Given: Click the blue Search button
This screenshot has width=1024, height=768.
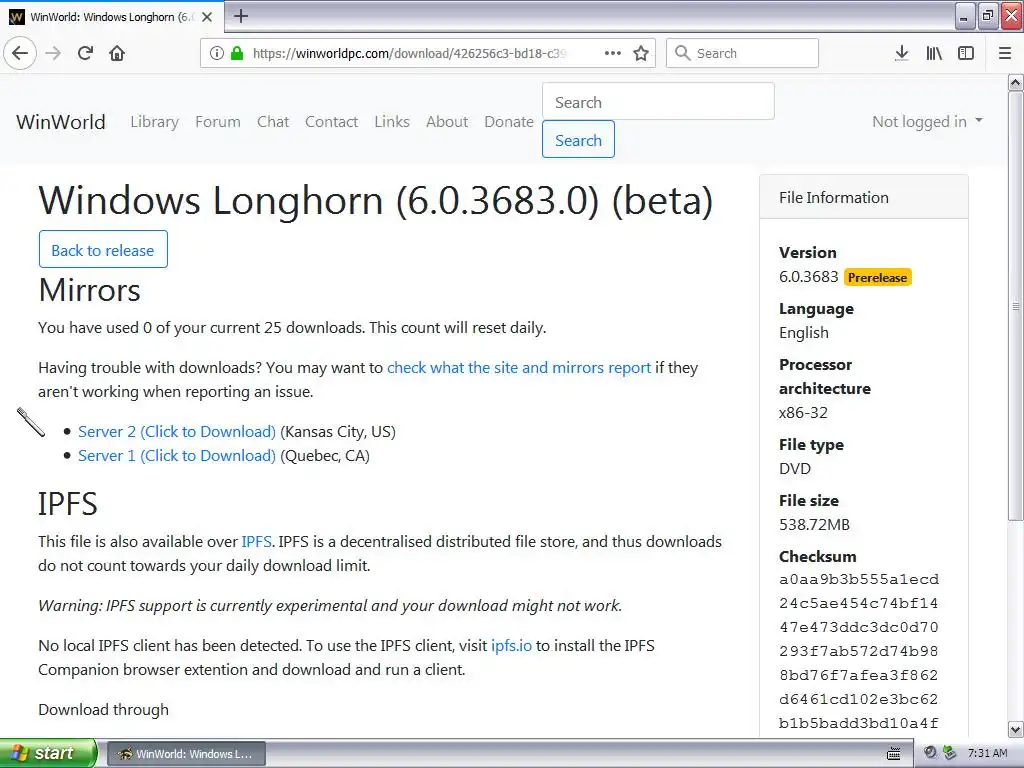Looking at the screenshot, I should (578, 139).
